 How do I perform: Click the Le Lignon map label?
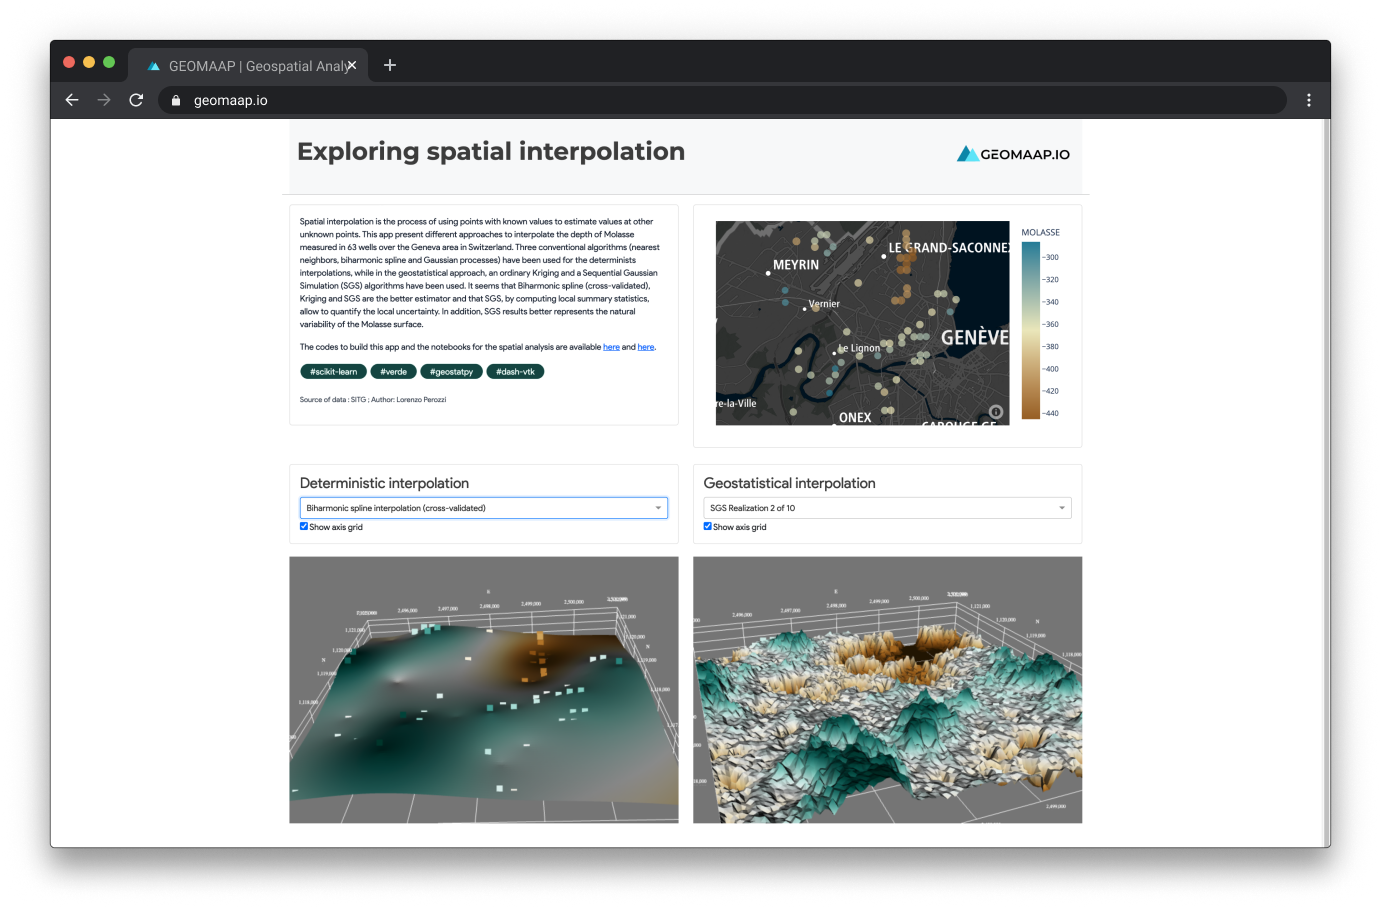[860, 348]
